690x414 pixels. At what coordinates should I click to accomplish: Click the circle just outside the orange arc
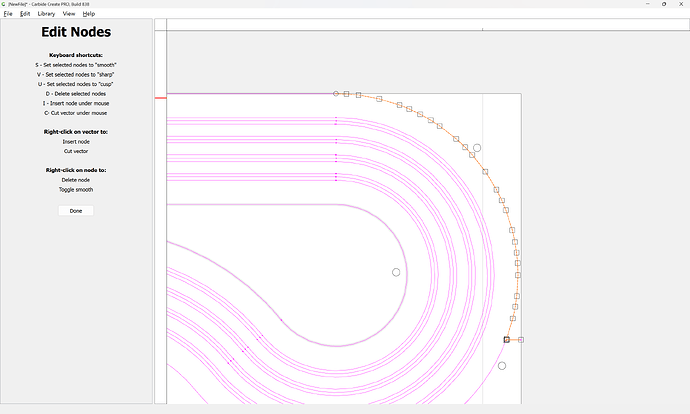pos(477,148)
